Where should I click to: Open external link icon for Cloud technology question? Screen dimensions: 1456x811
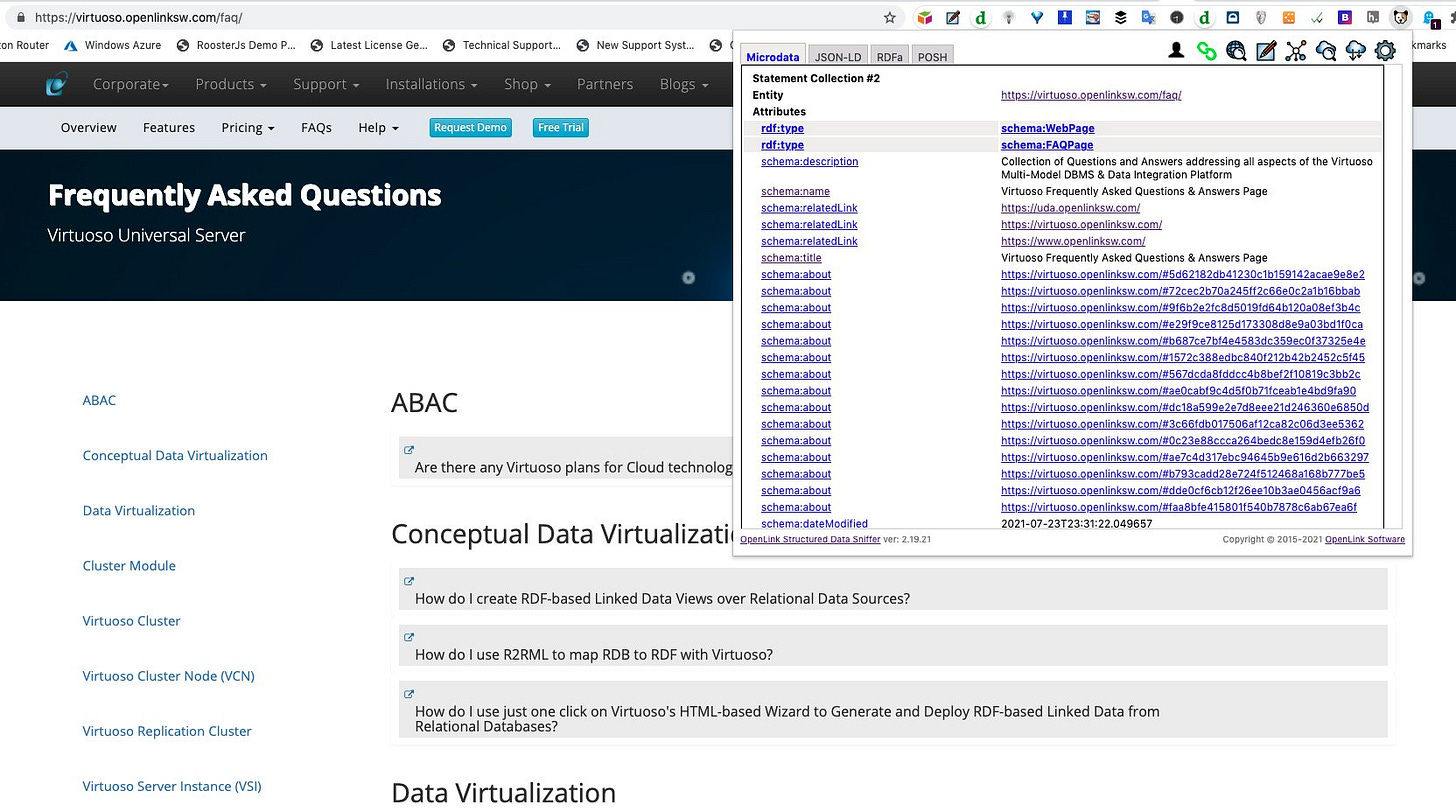tap(408, 450)
